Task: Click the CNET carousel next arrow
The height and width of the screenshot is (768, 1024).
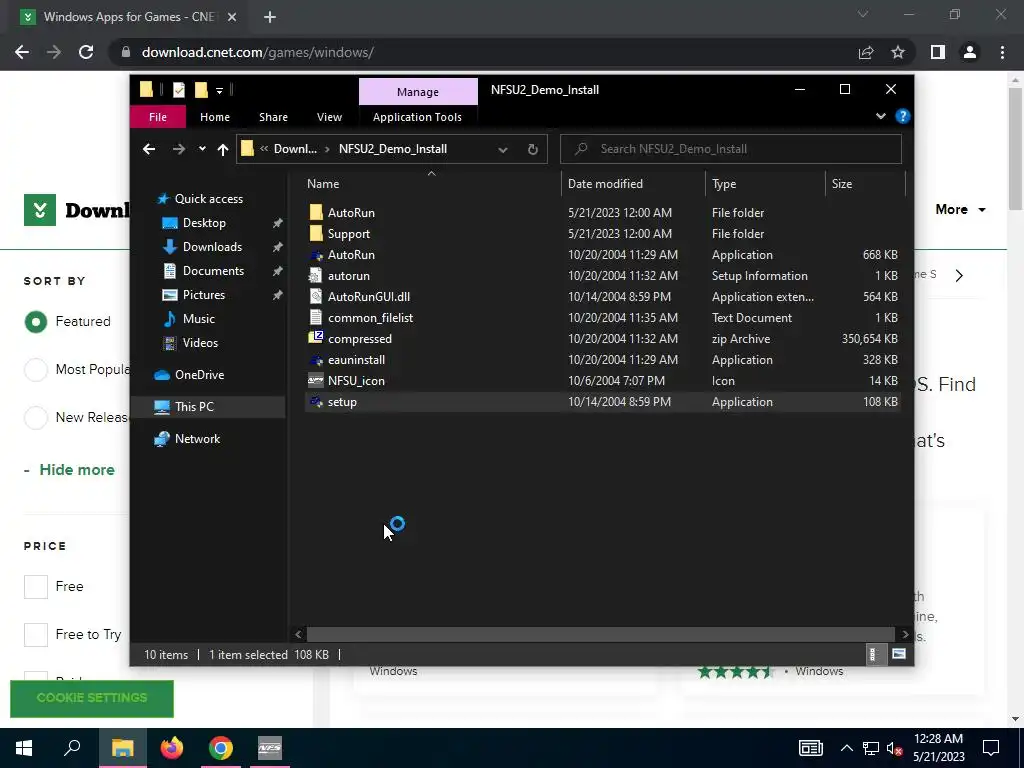Action: point(959,276)
